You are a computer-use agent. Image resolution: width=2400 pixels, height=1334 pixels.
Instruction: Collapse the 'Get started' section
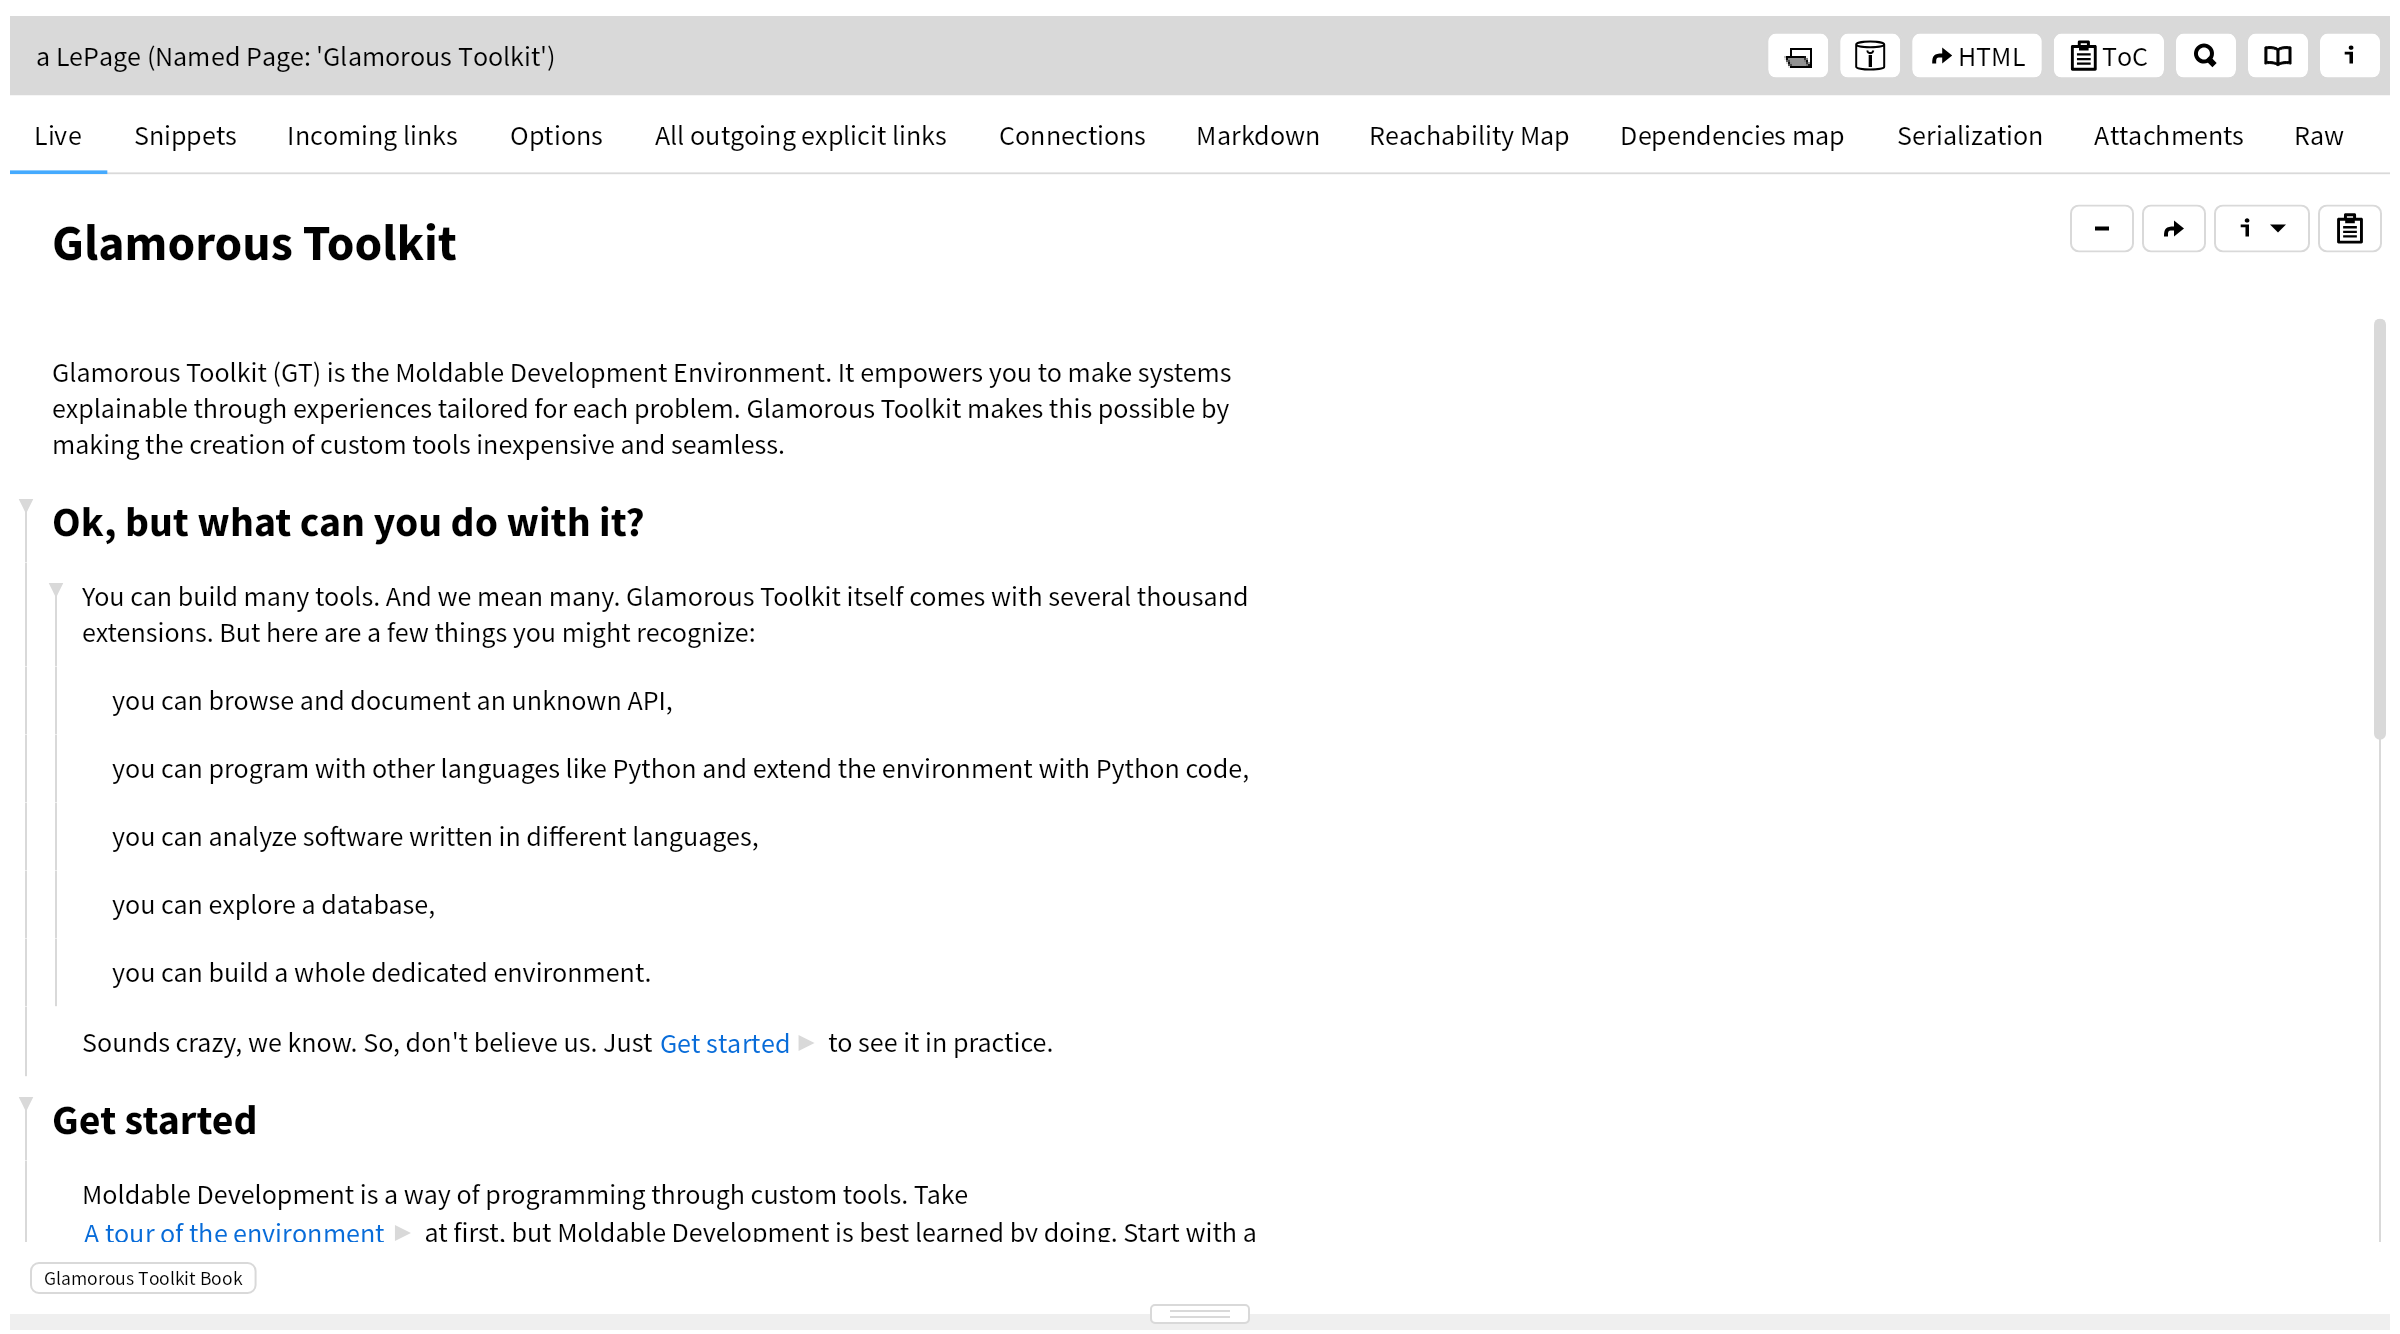click(26, 1104)
